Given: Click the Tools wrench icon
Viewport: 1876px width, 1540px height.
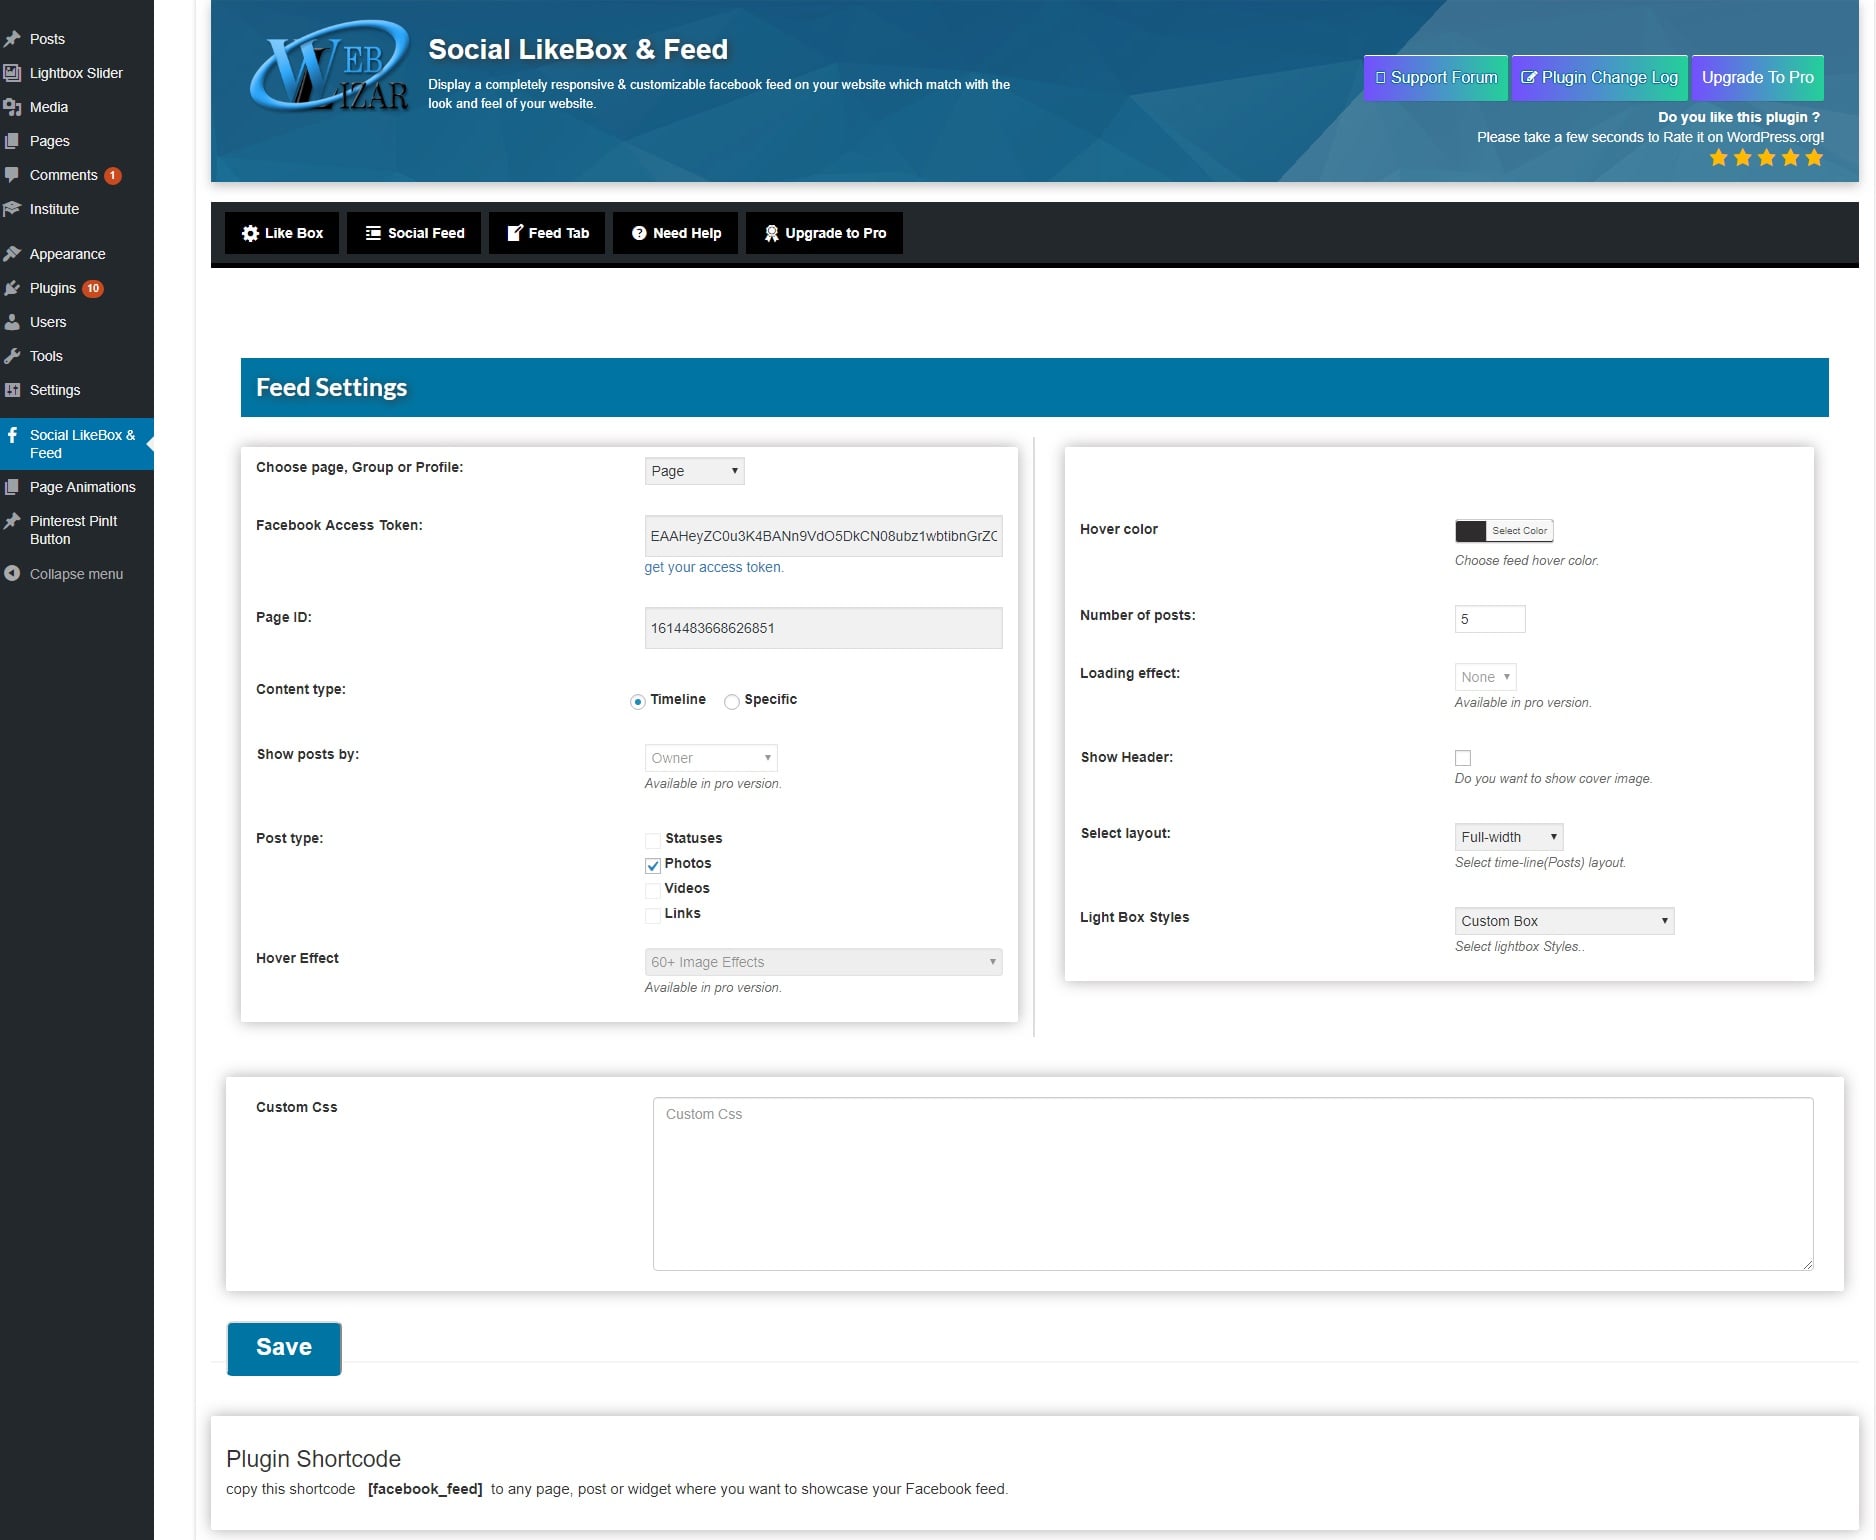Looking at the screenshot, I should pyautogui.click(x=12, y=356).
